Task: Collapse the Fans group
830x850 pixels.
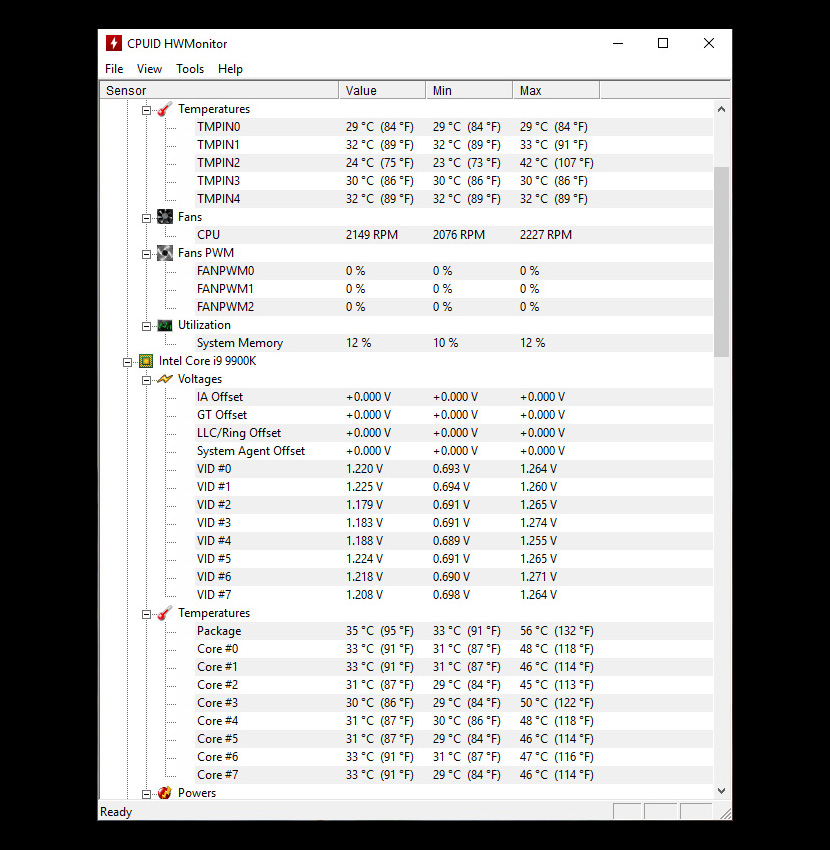Action: point(146,218)
